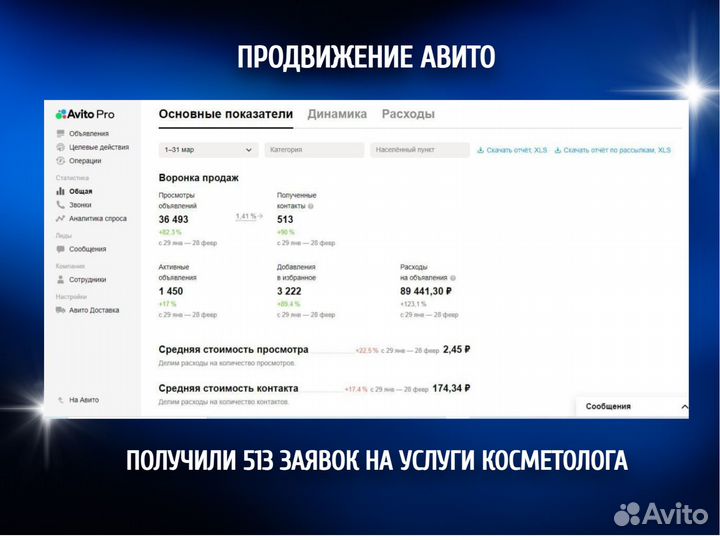Screen dimensions: 720x540
Task: Click the На Авито return arrow icon
Action: pos(61,400)
